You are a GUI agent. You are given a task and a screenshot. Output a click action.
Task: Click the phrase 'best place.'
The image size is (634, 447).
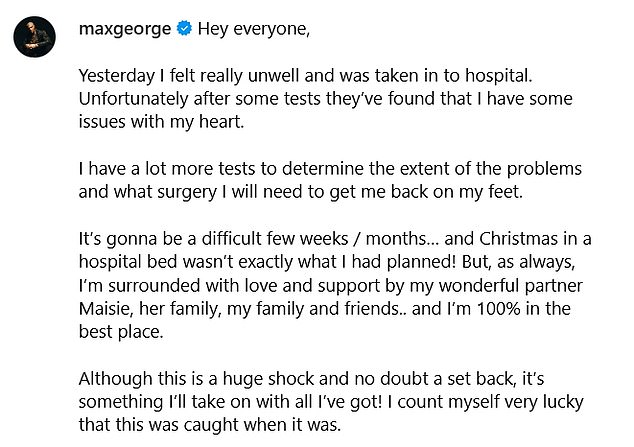pyautogui.click(x=121, y=332)
